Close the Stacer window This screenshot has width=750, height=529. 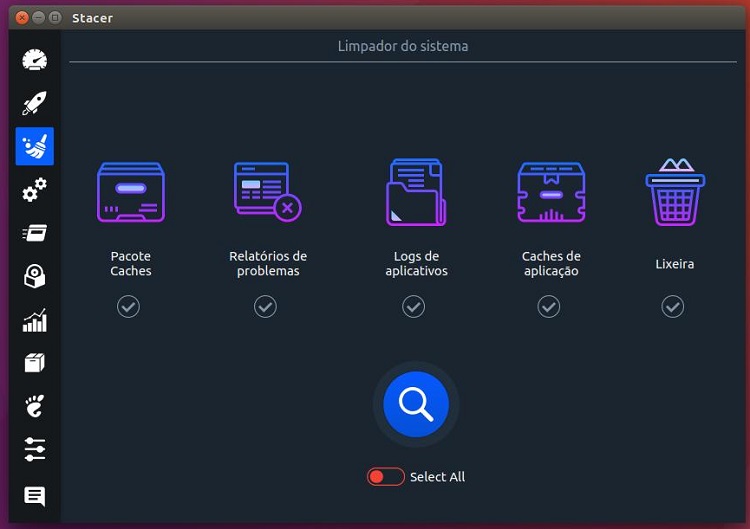click(22, 18)
